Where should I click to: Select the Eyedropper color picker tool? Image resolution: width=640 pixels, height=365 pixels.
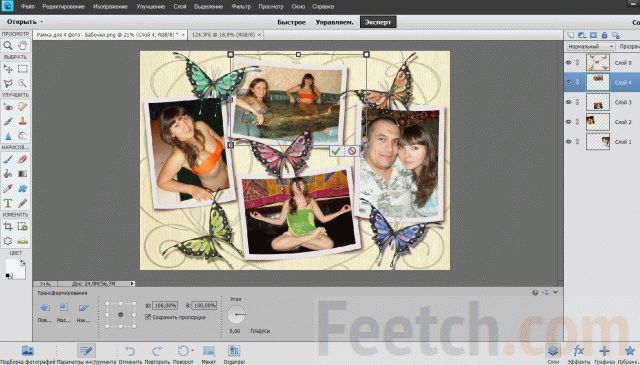8,188
